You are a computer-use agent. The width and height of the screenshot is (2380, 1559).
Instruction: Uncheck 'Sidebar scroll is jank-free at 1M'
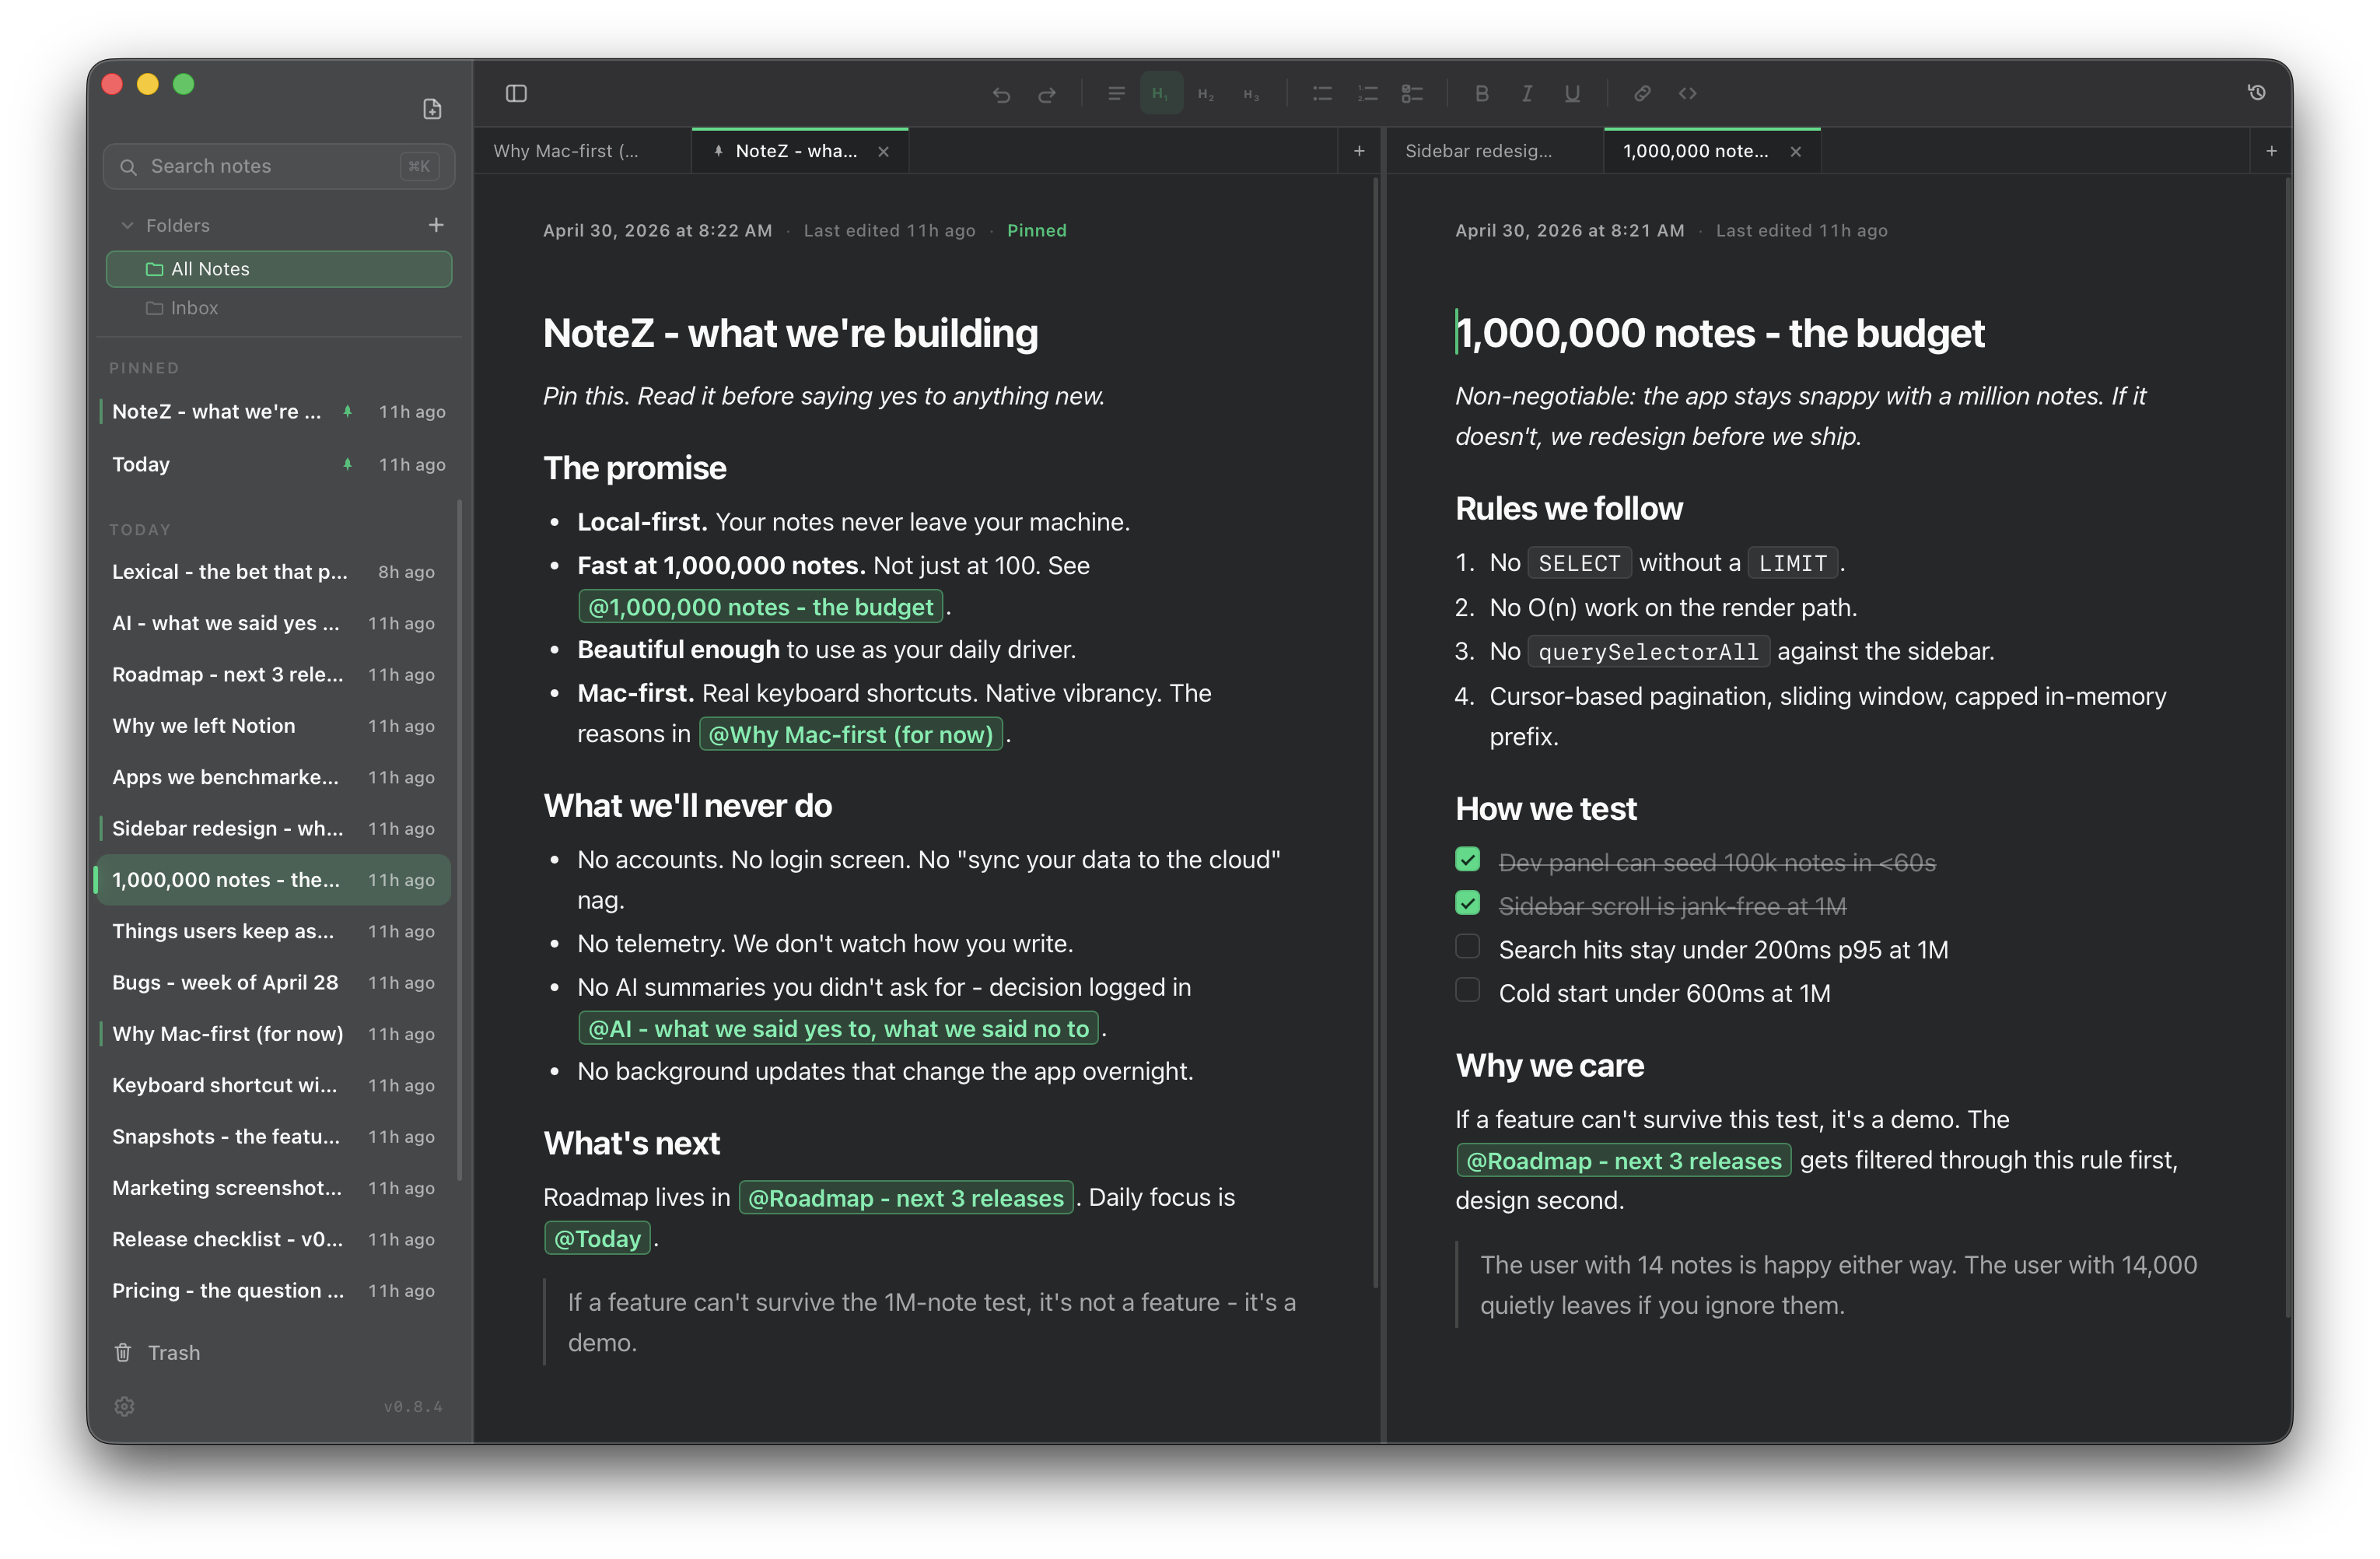1467,903
